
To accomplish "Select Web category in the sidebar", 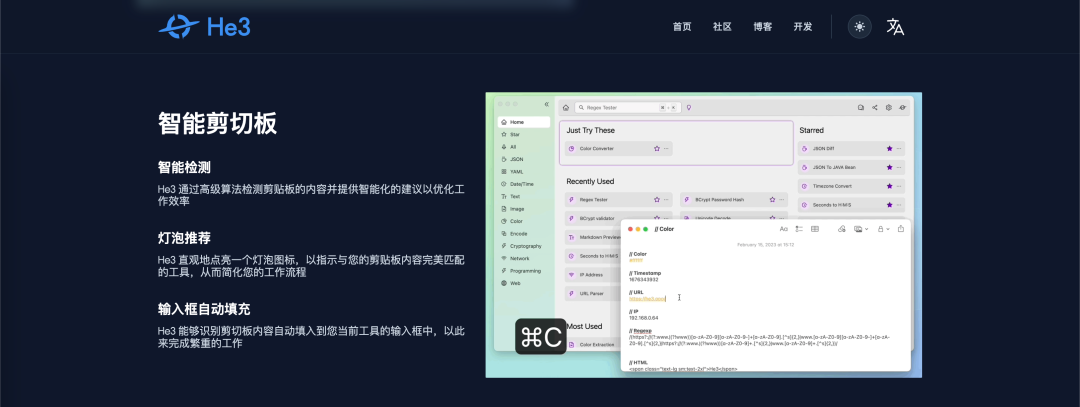I will (523, 283).
